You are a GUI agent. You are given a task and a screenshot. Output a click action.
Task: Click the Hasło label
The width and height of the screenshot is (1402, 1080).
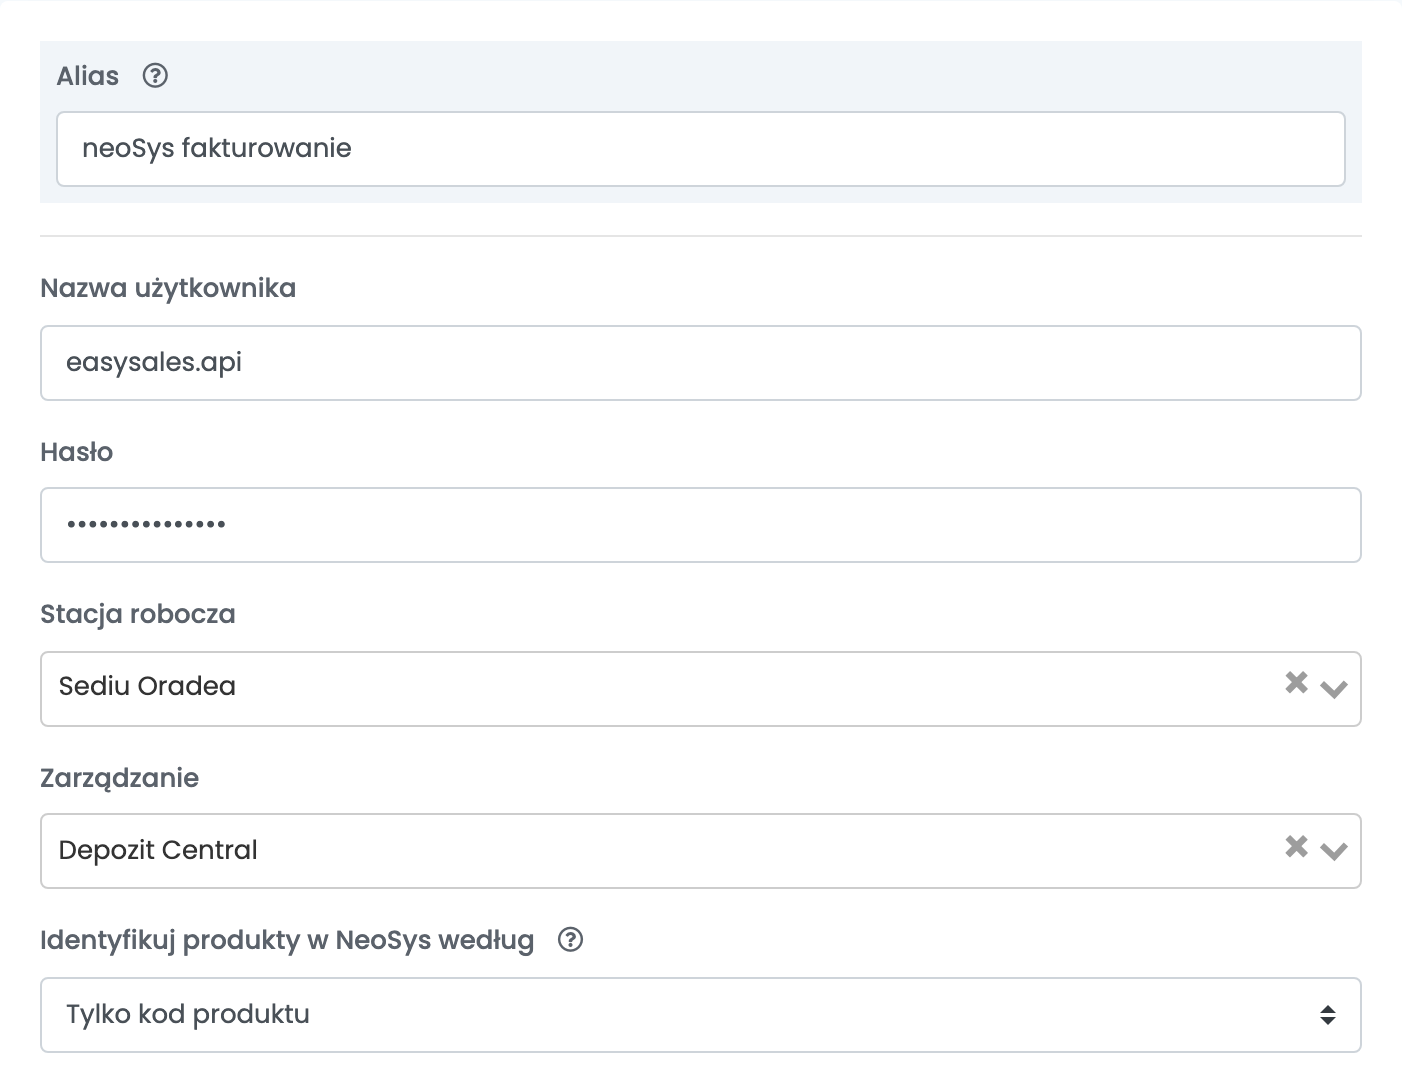(77, 452)
